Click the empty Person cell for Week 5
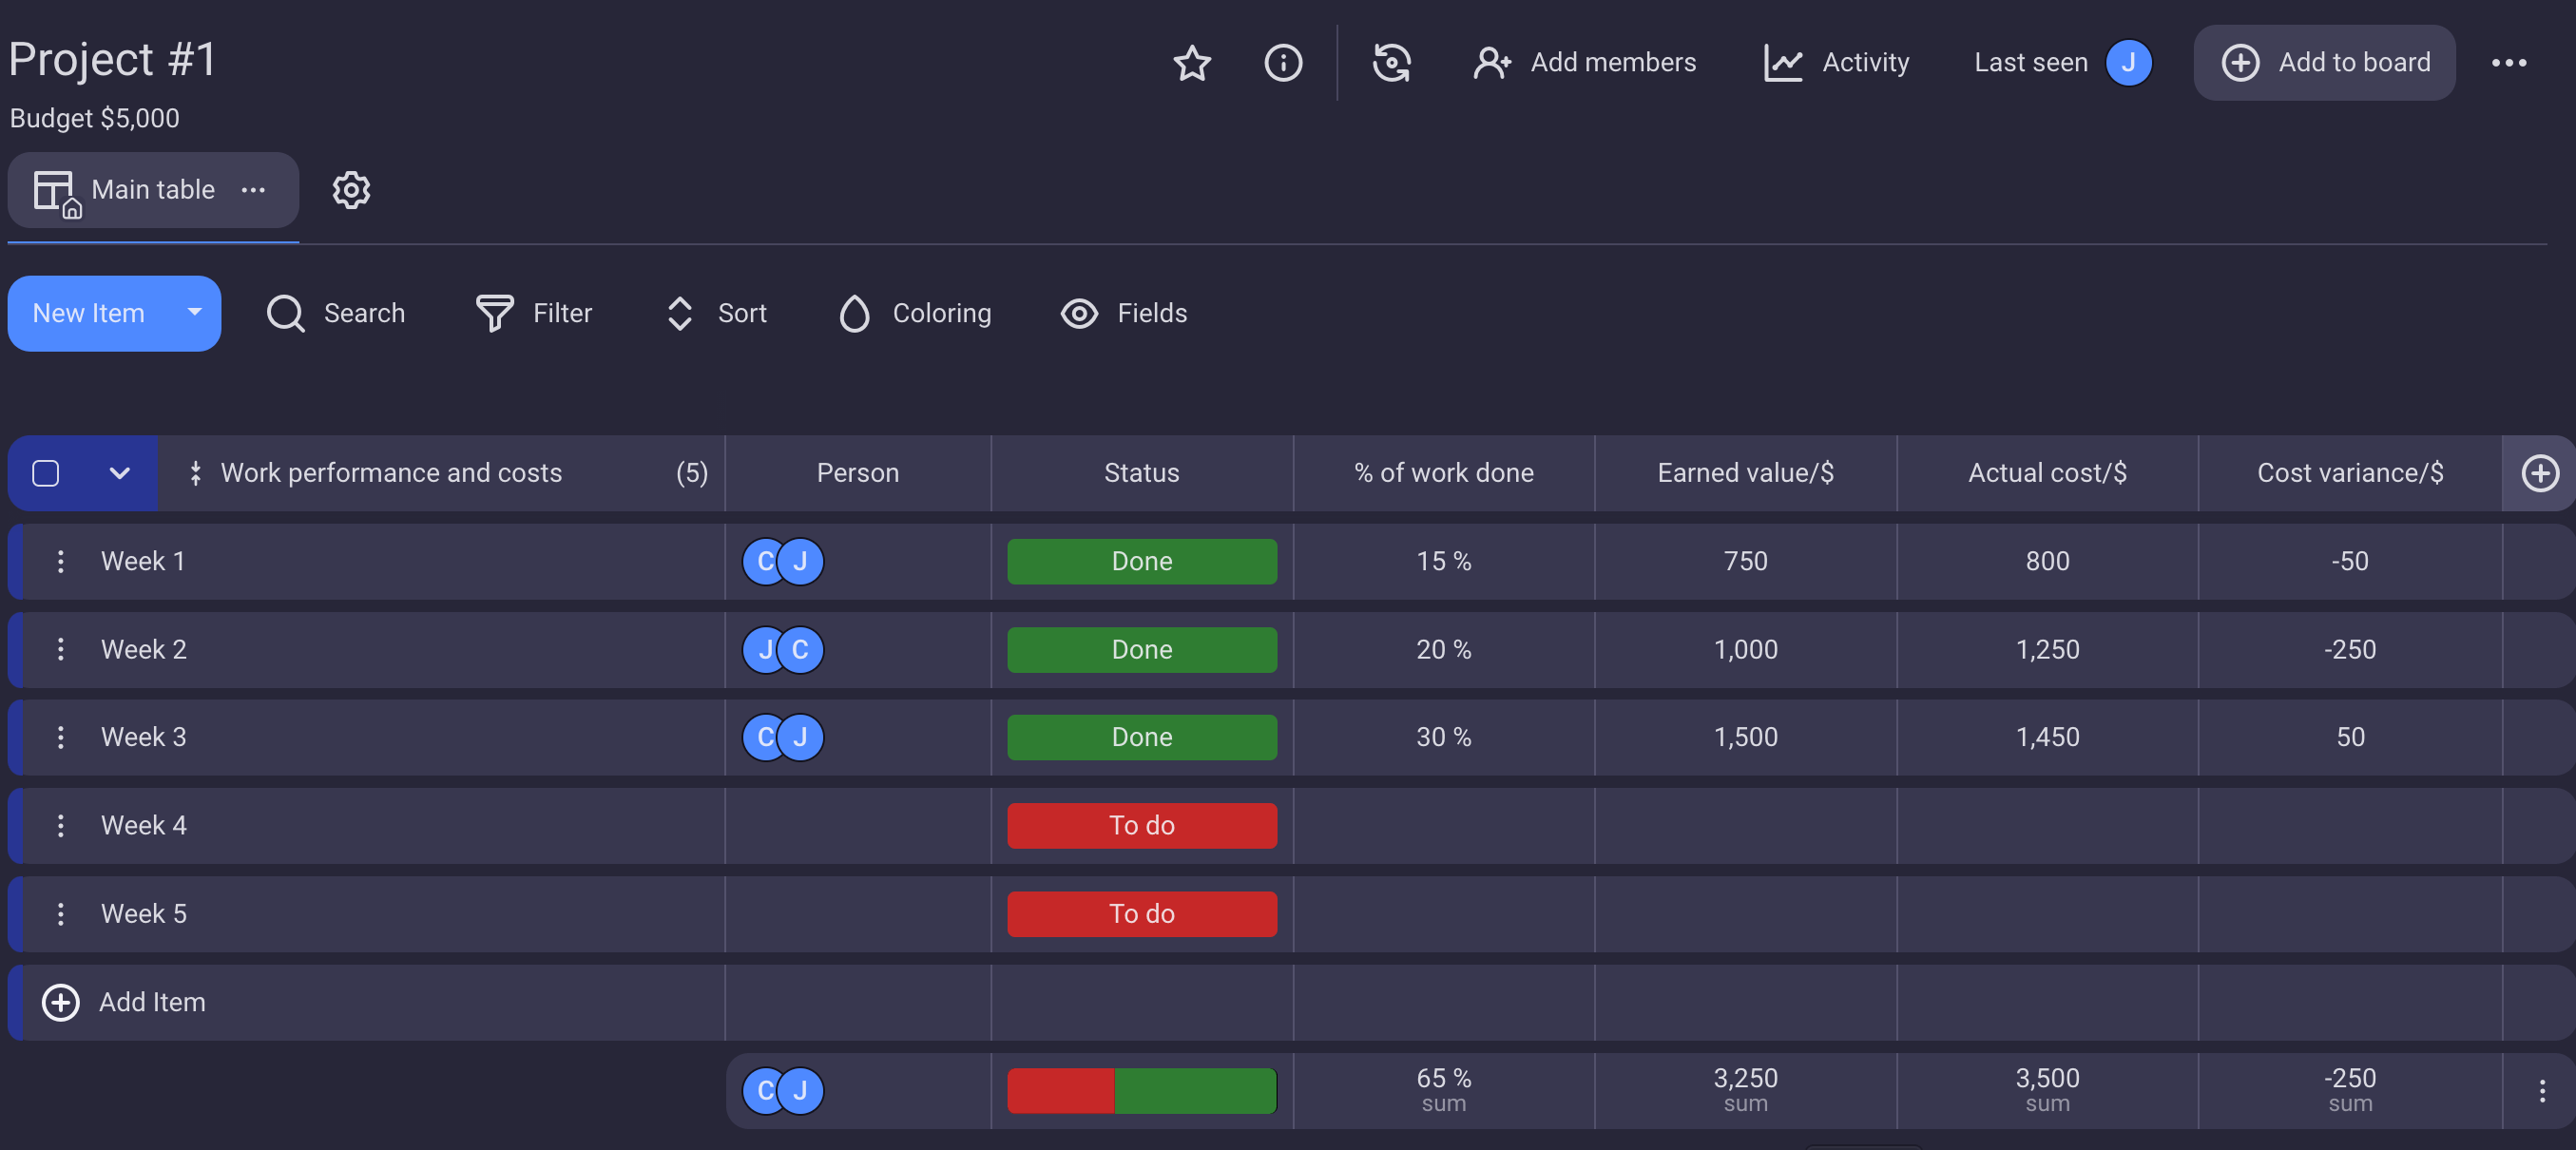 click(x=857, y=913)
